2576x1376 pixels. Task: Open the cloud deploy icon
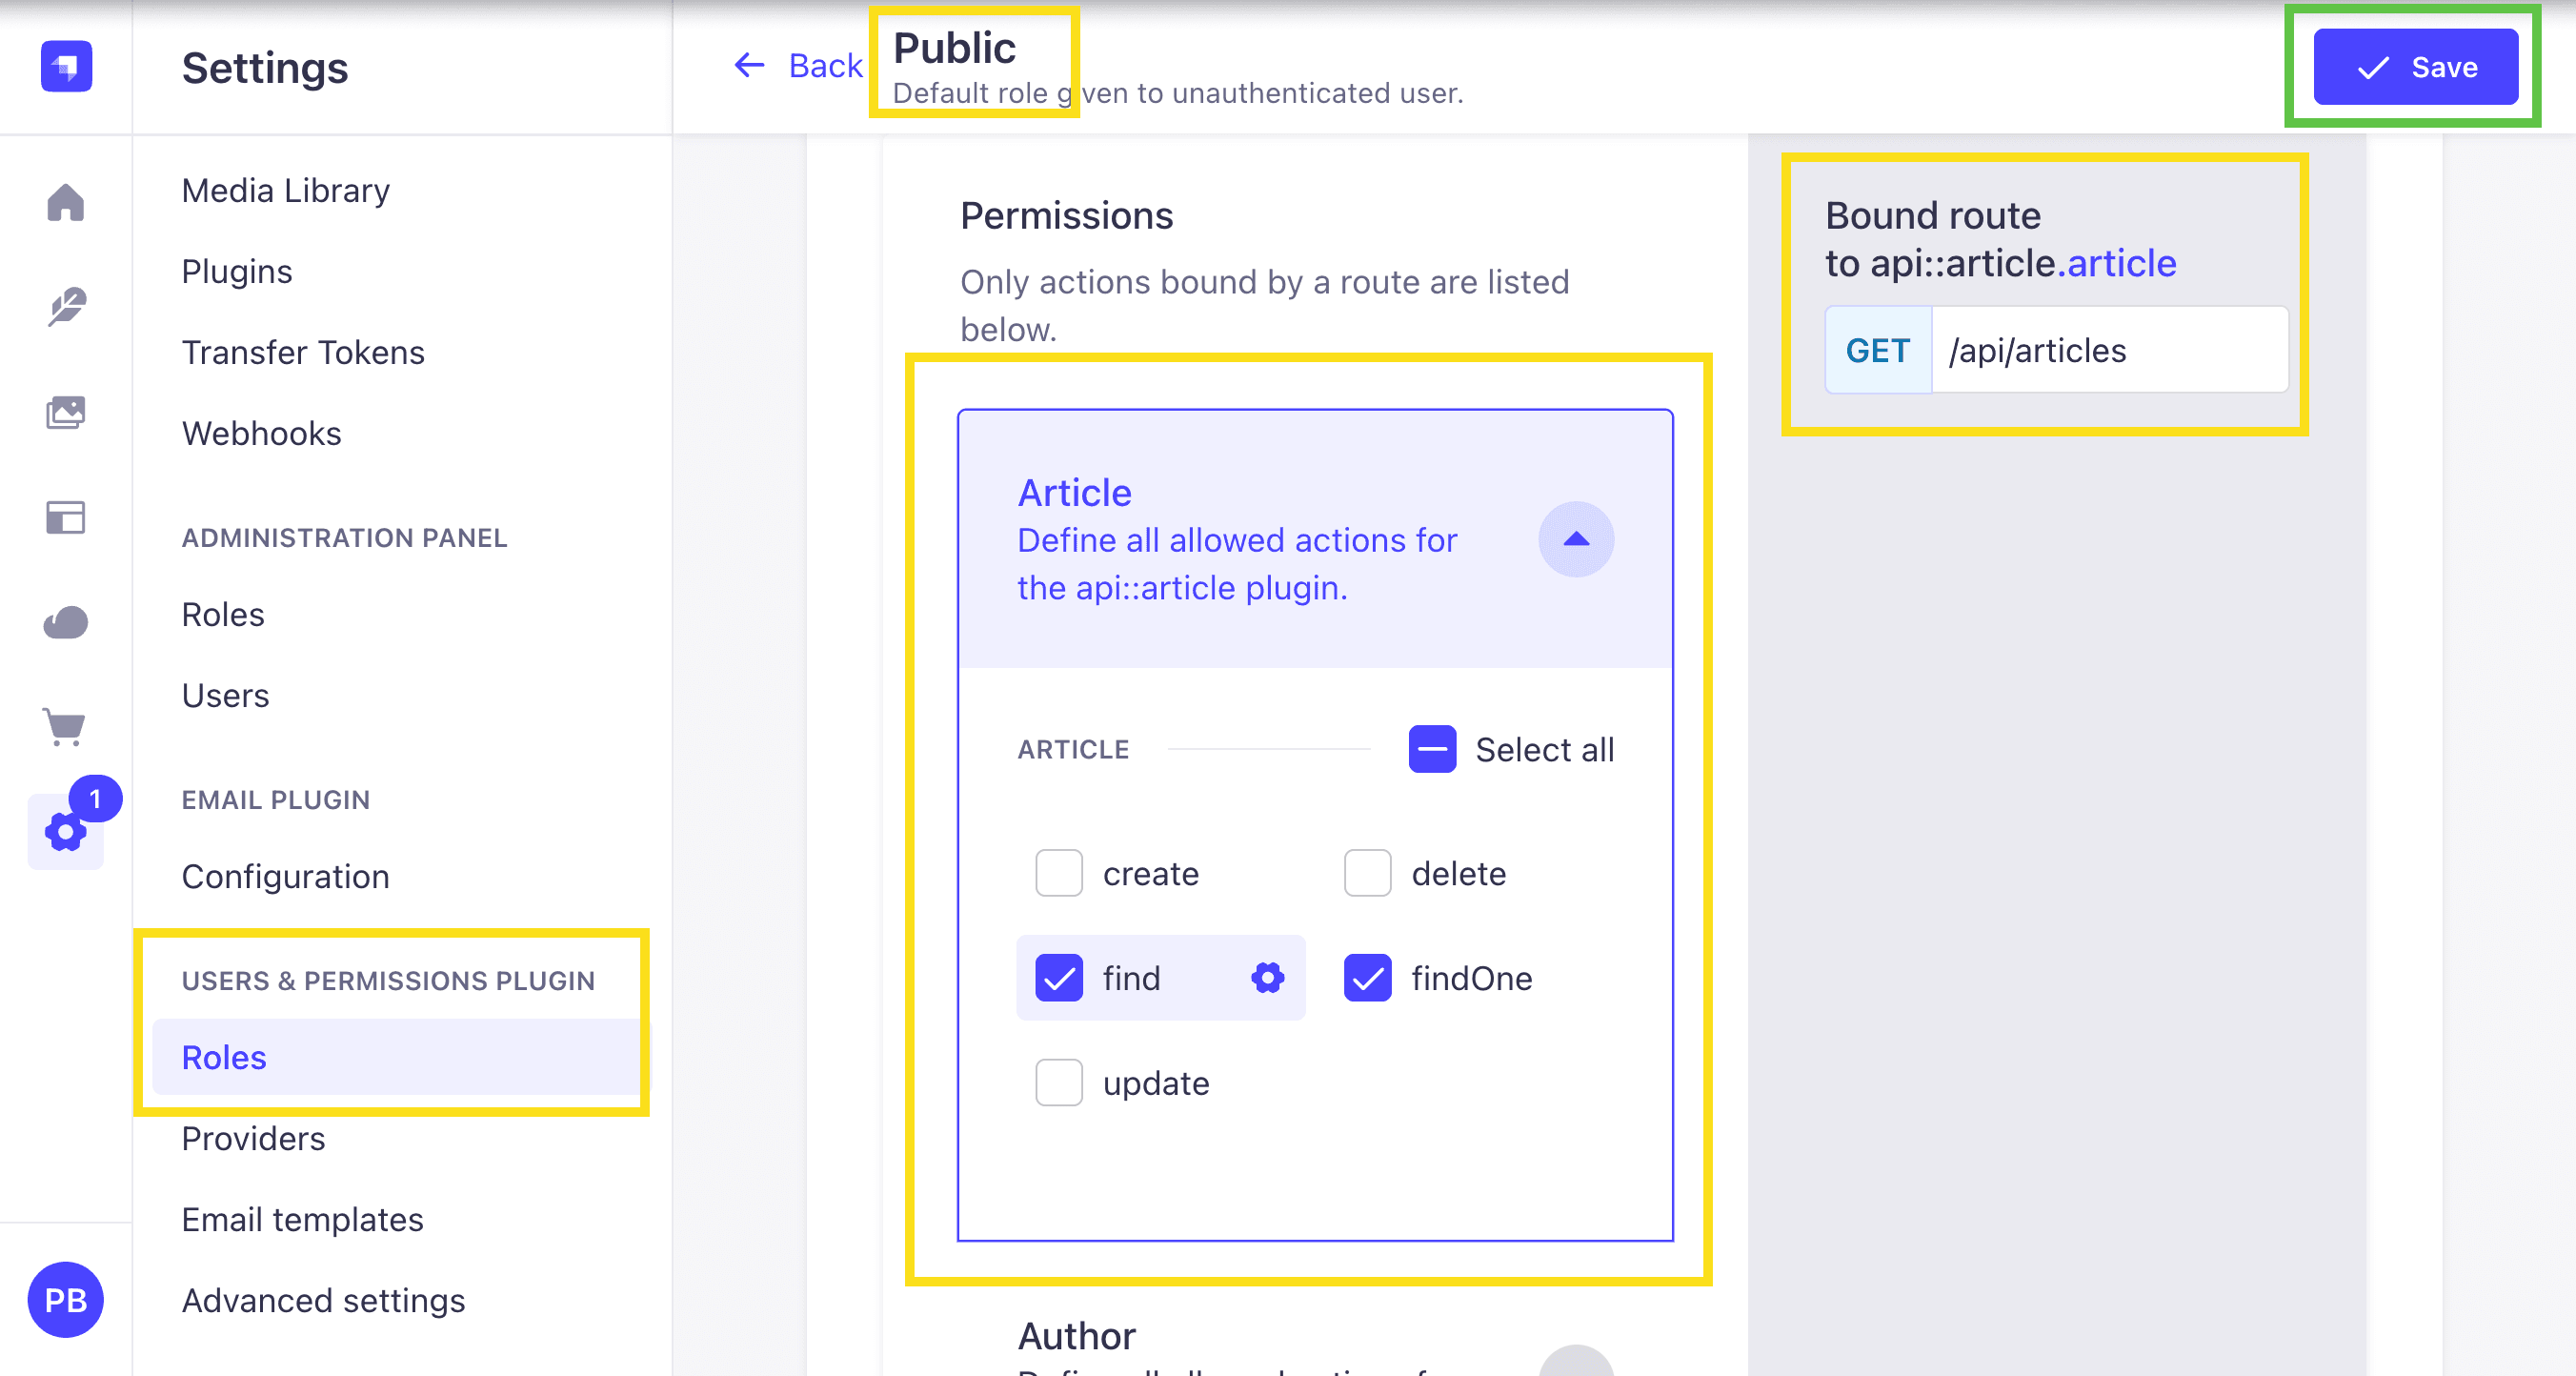66,622
